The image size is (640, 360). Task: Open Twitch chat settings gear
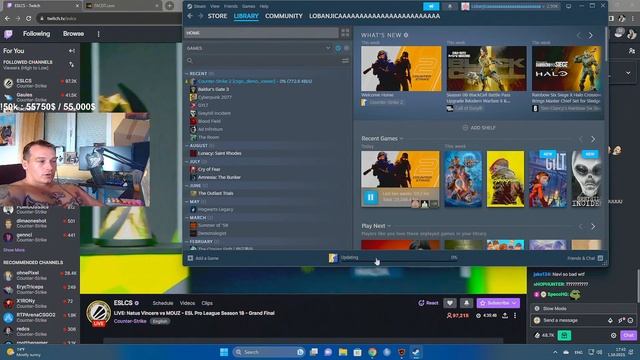[x=613, y=335]
